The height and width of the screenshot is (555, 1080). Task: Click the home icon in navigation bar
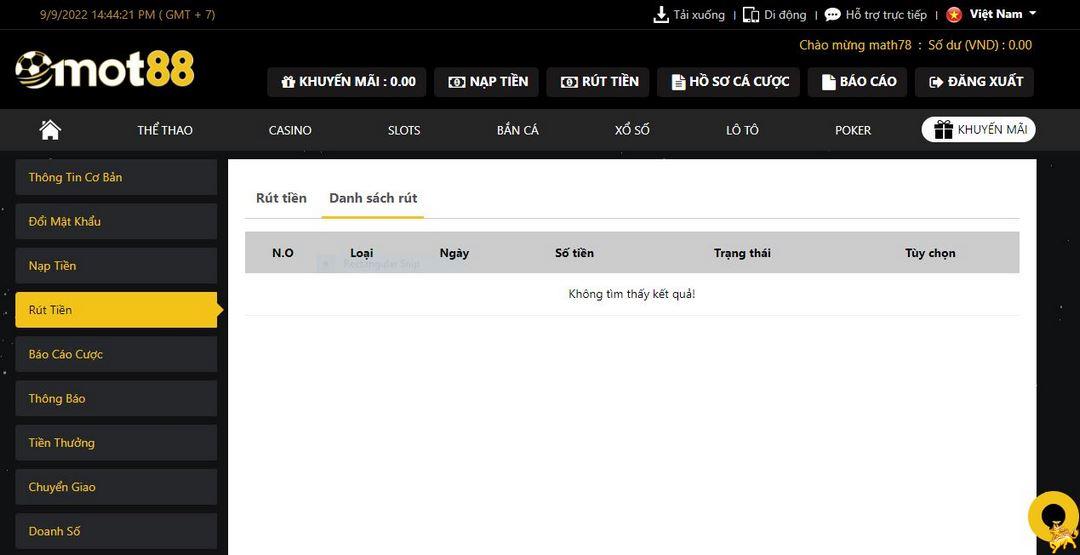click(x=50, y=130)
